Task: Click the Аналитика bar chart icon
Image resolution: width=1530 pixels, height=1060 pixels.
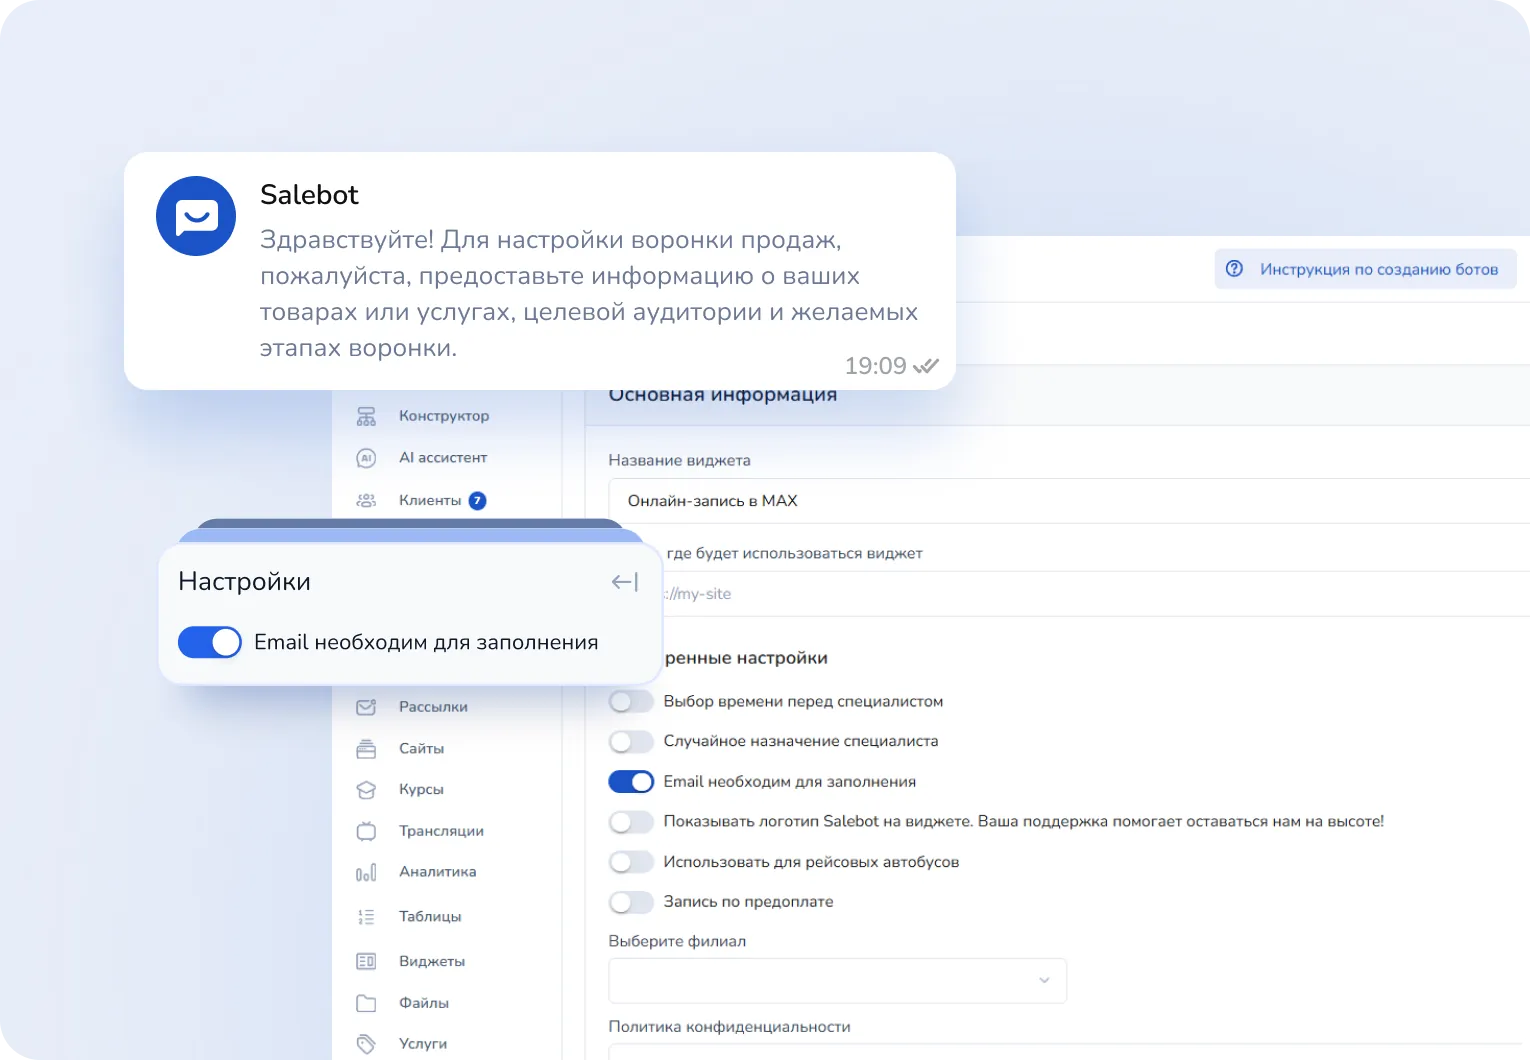Action: point(366,872)
